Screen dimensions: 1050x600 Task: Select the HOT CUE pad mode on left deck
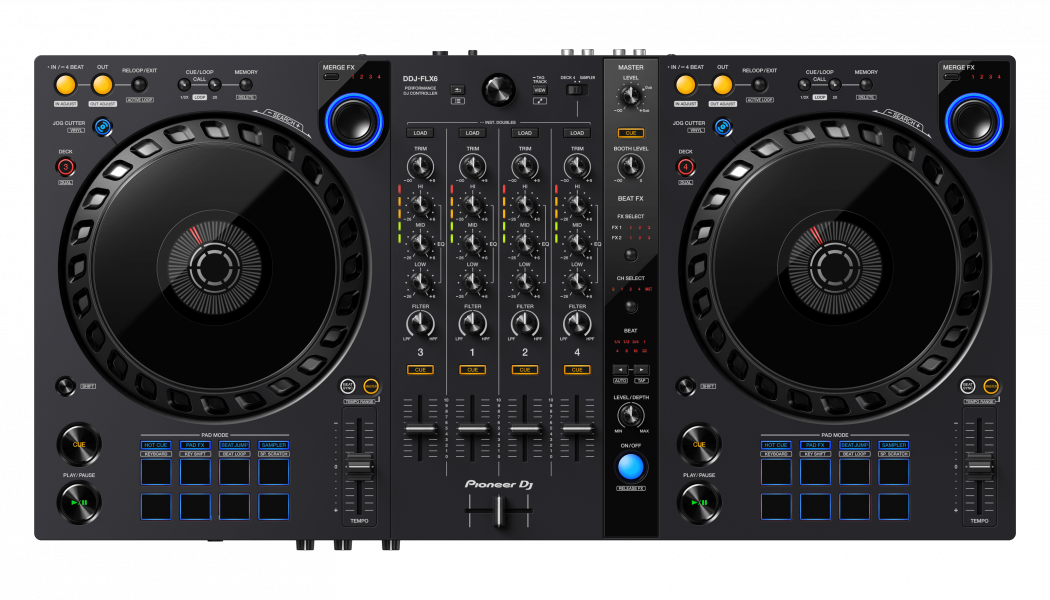pos(157,443)
